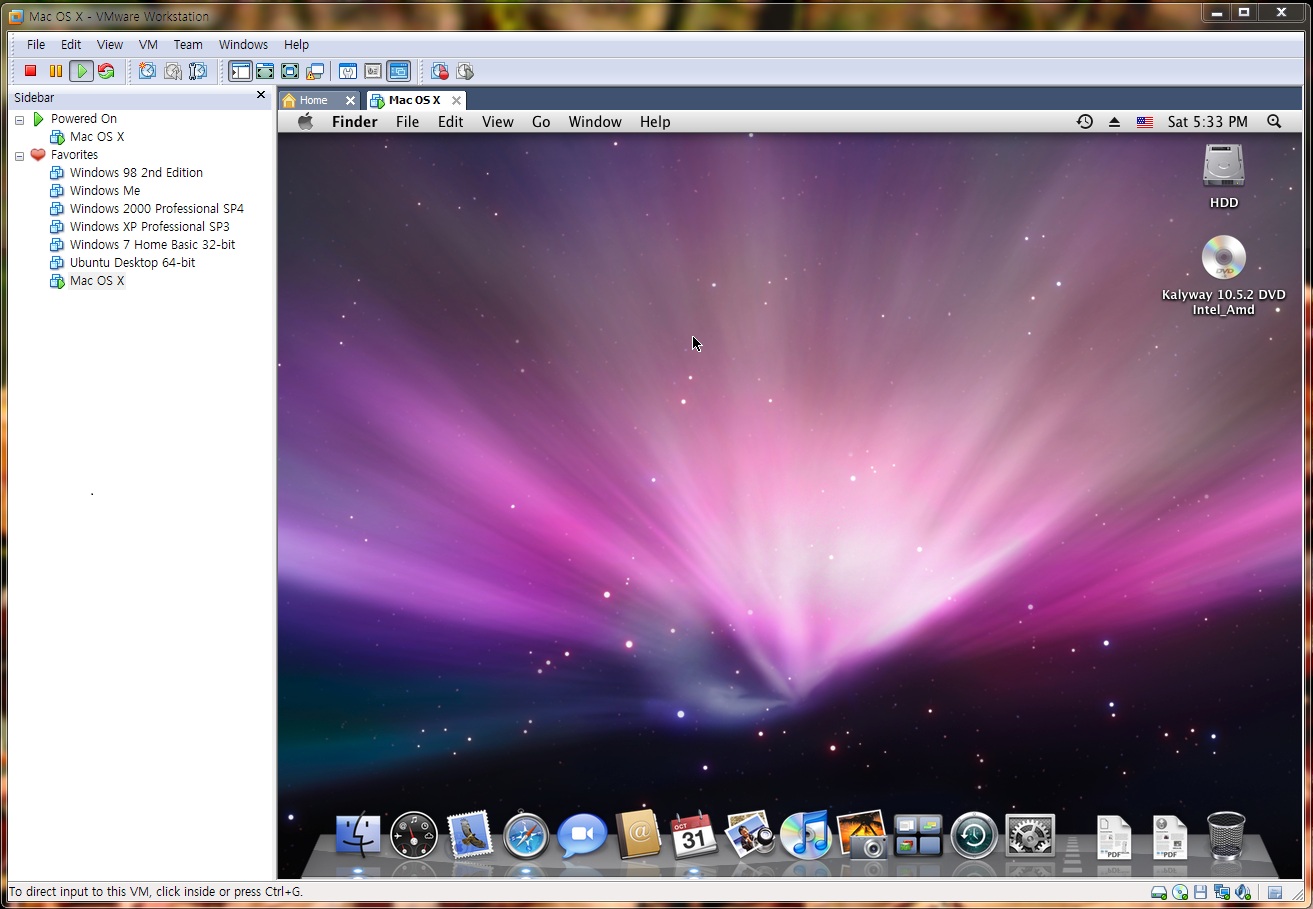Screen dimensions: 1313x909
Task: Click the Appliance view toolbar icon
Action: [373, 71]
